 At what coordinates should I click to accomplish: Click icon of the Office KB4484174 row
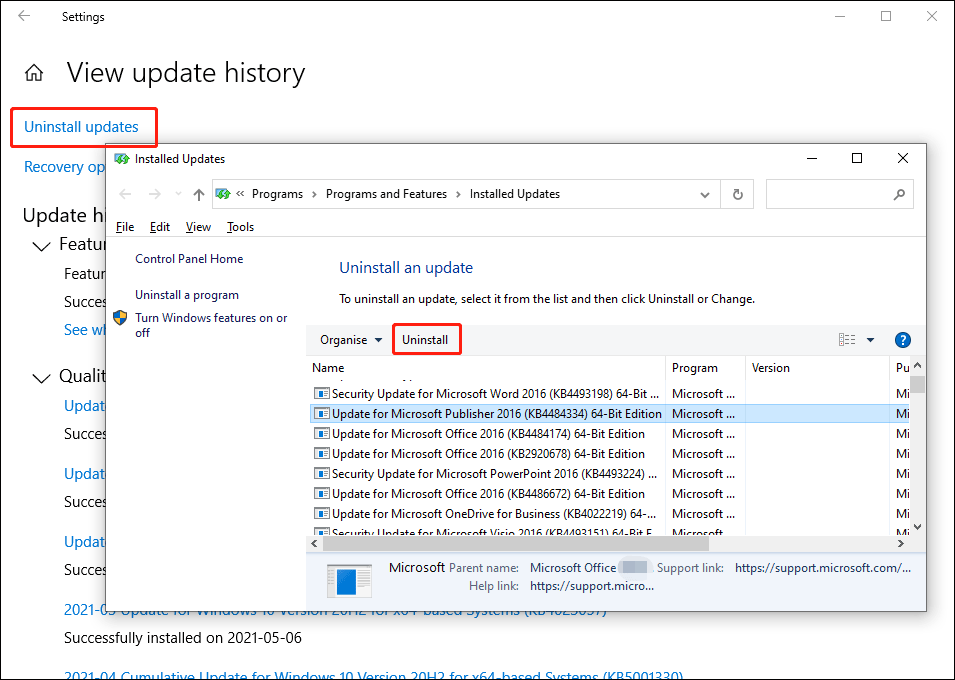tap(322, 434)
